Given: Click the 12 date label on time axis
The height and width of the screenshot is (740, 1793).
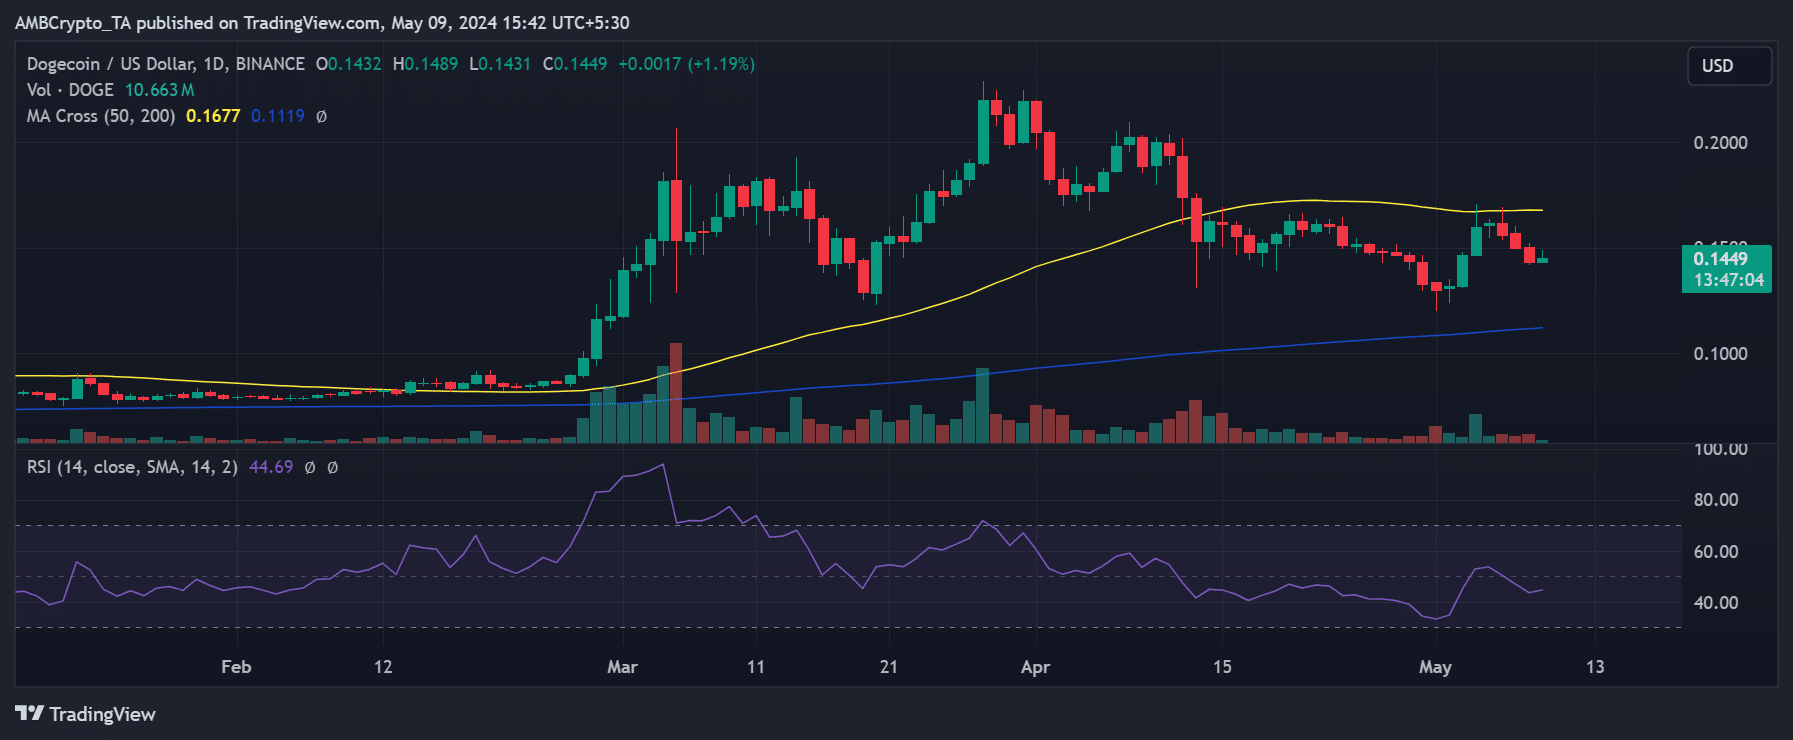Looking at the screenshot, I should click(383, 667).
